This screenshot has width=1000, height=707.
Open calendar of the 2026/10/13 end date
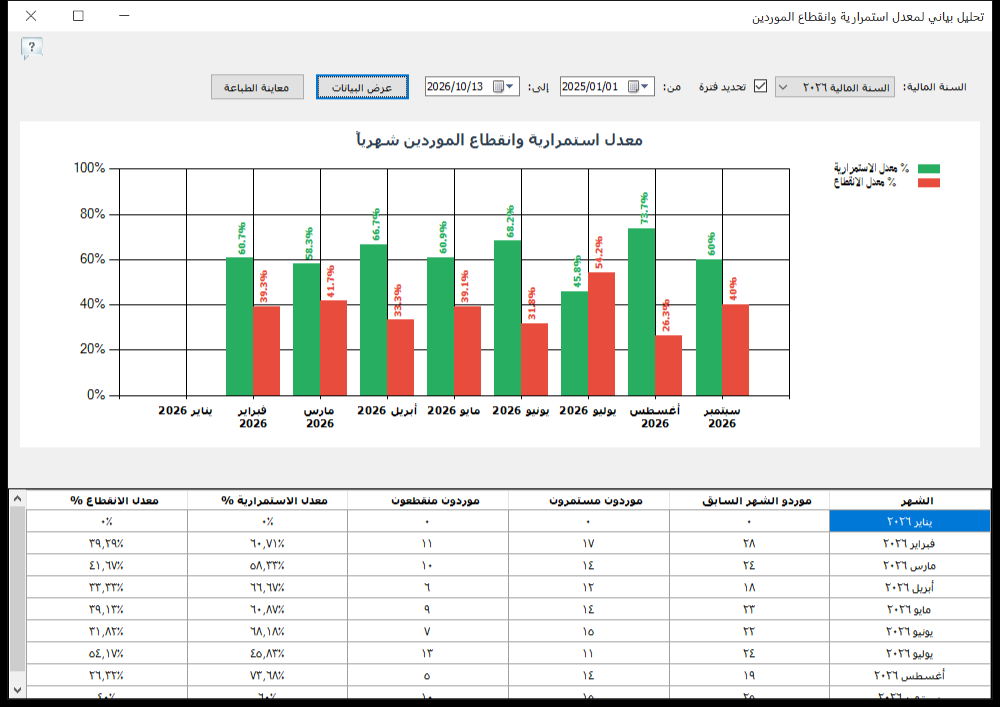(503, 86)
